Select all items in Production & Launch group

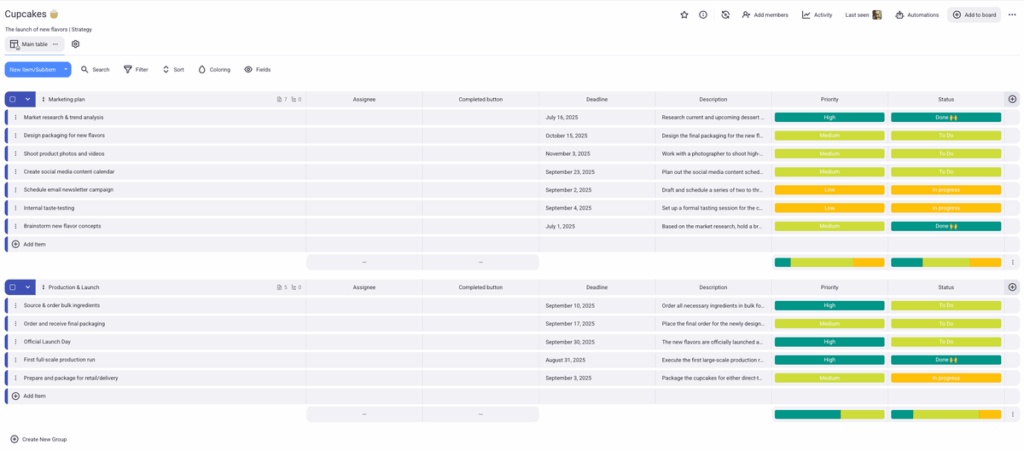point(12,287)
